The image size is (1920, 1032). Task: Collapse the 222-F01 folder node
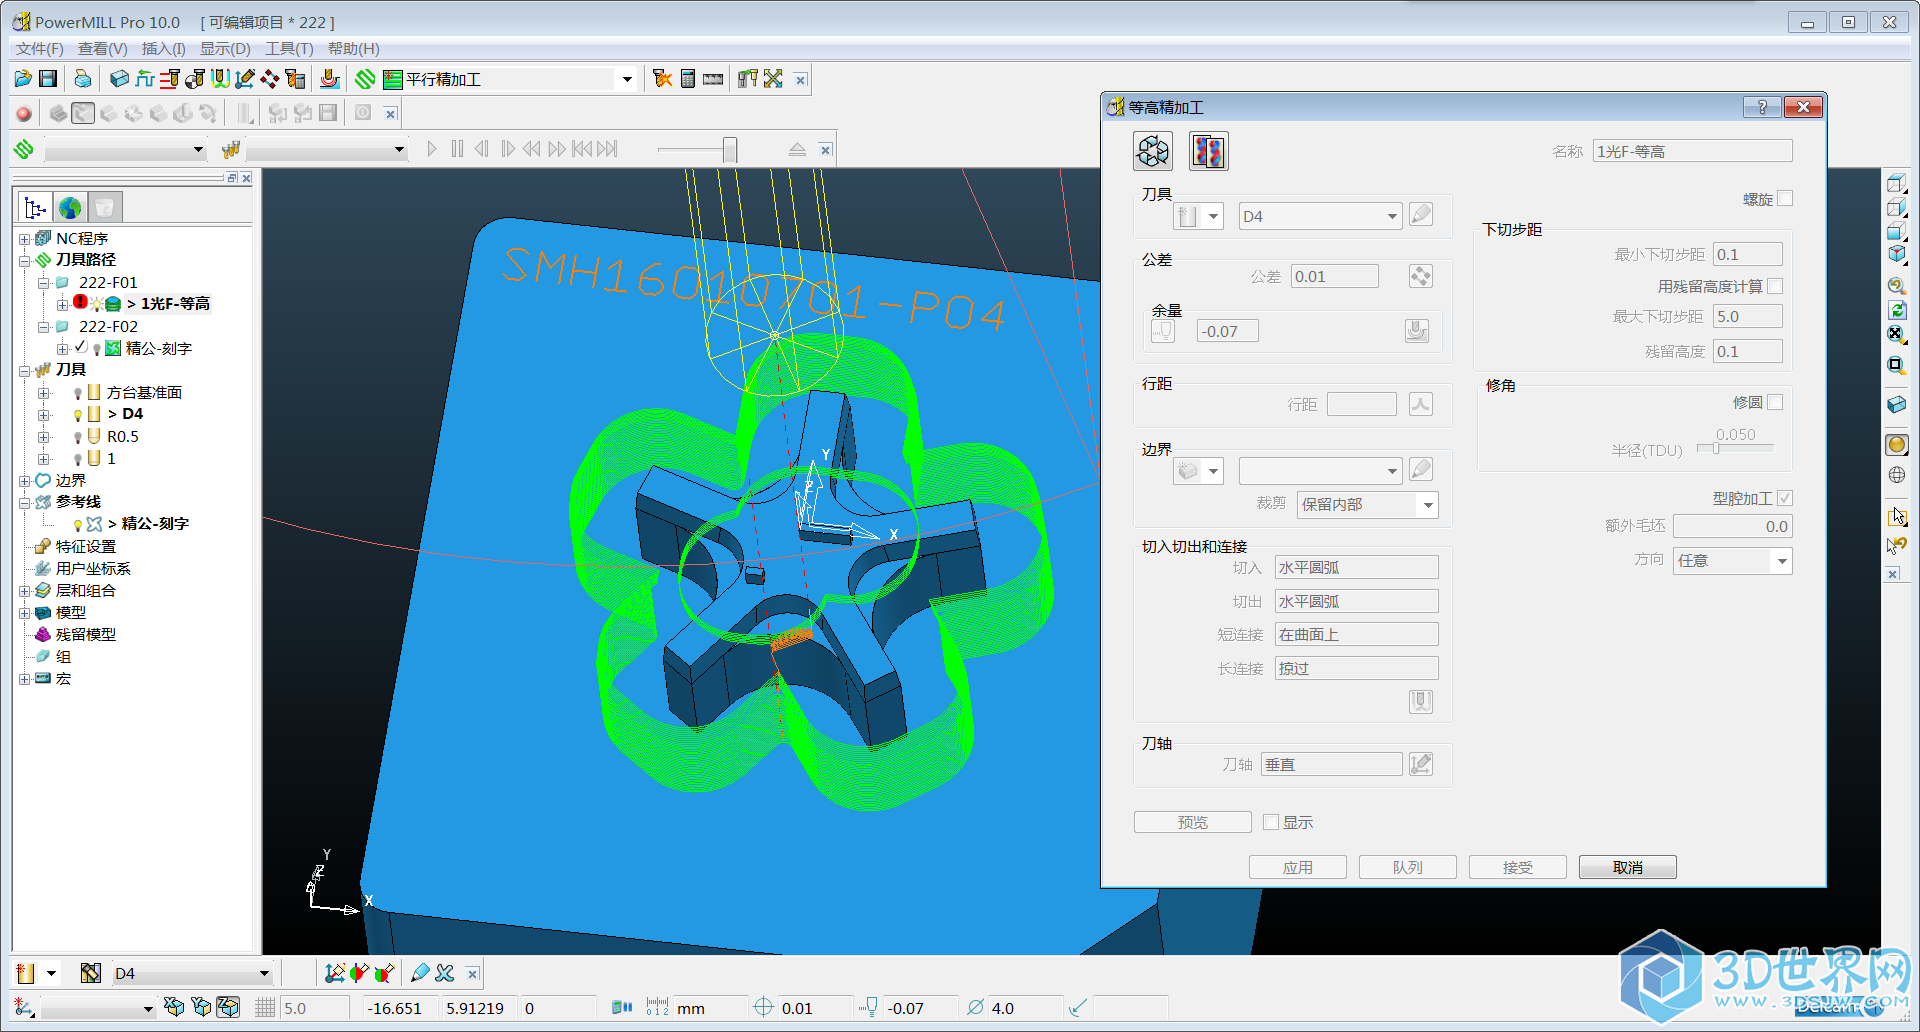[x=44, y=283]
